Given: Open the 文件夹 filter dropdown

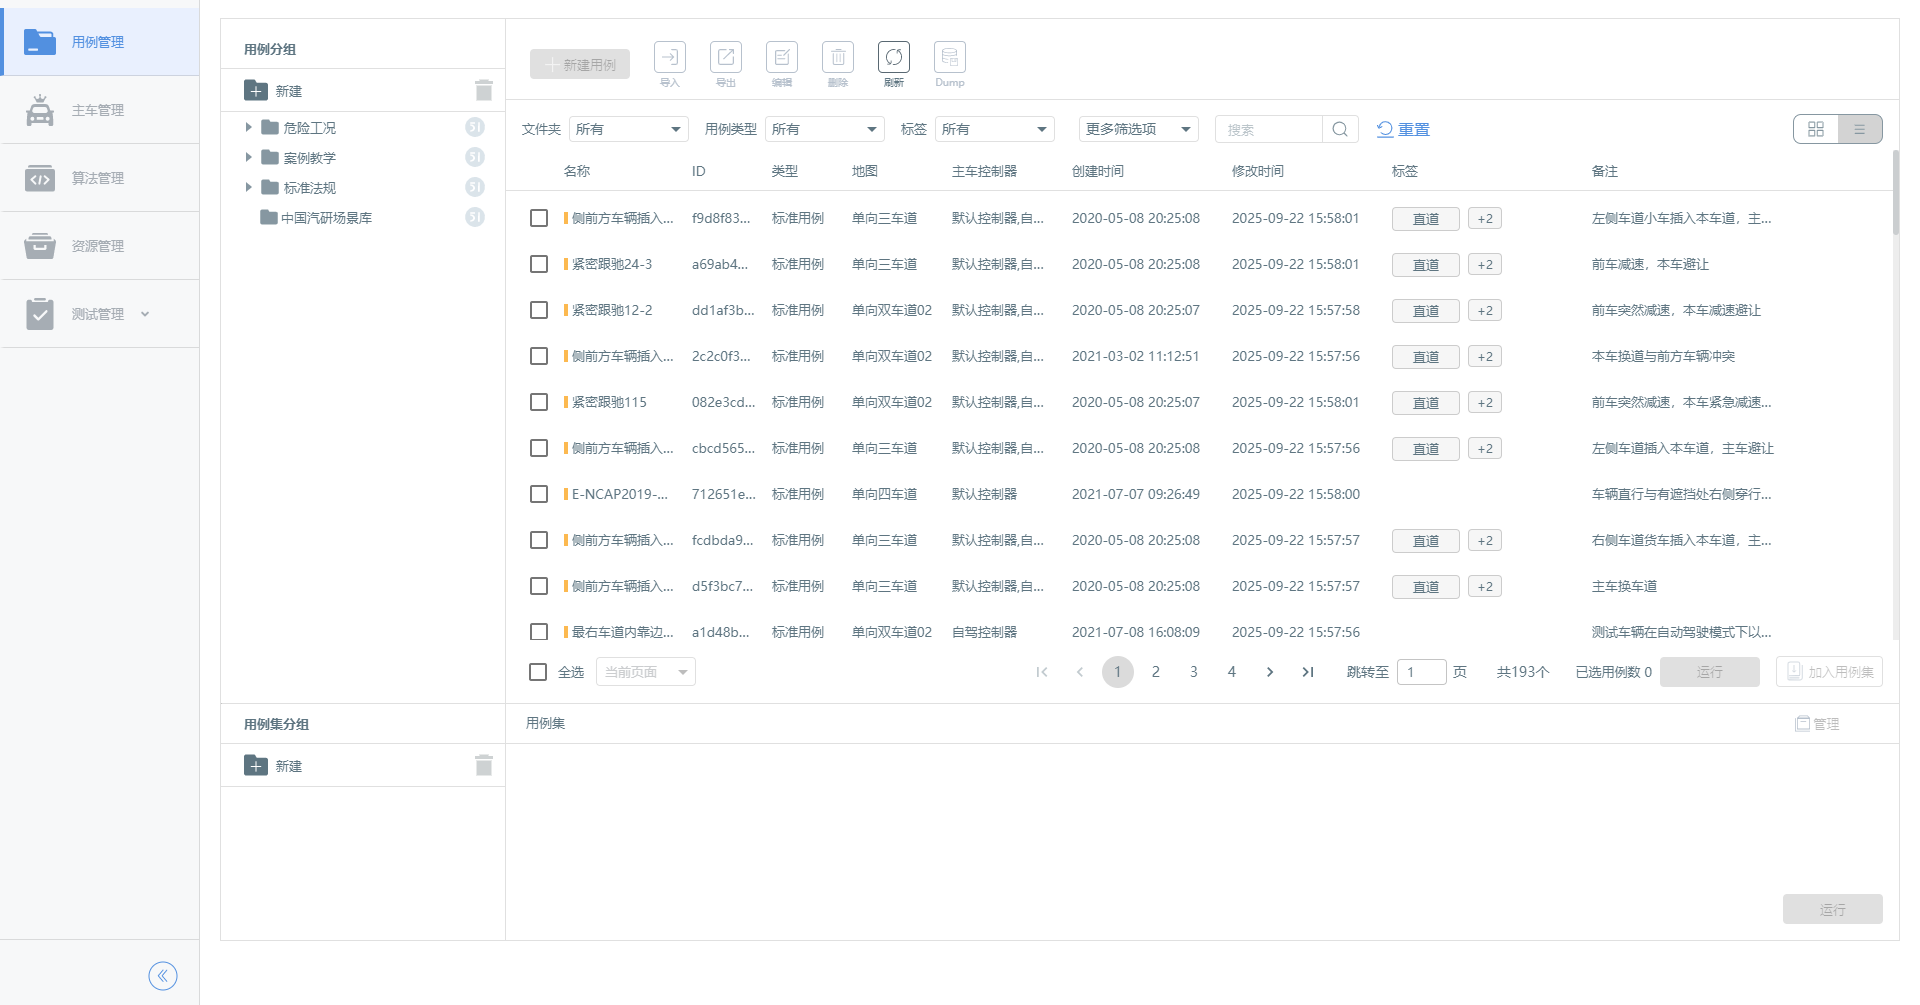Looking at the screenshot, I should point(629,129).
